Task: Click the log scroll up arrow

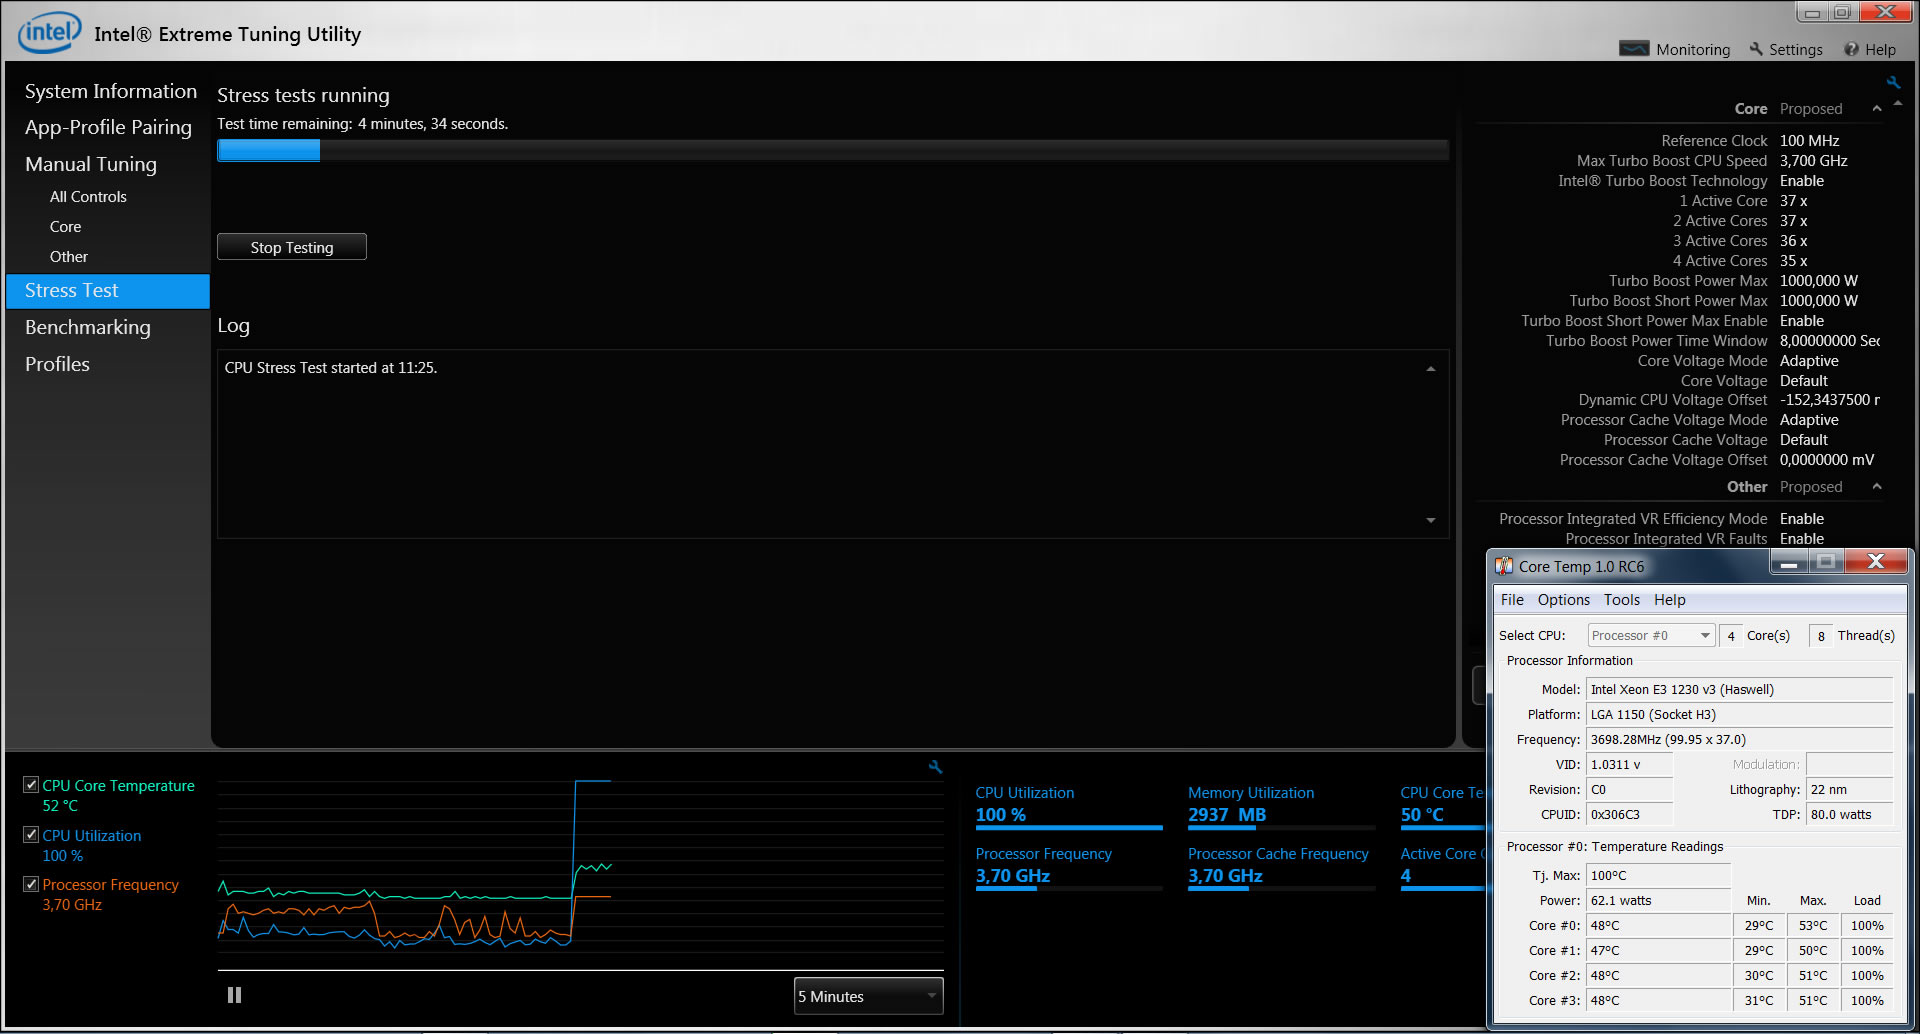Action: [x=1431, y=369]
